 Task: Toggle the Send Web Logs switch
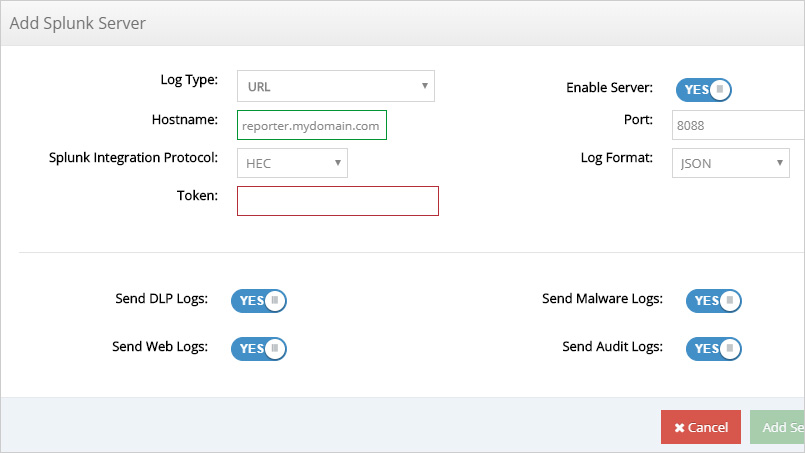(259, 349)
